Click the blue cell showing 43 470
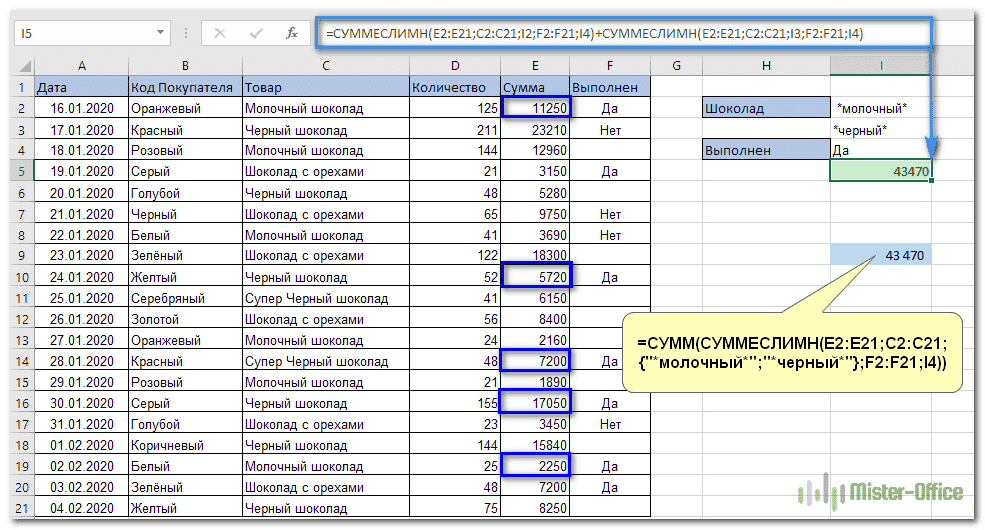 pyautogui.click(x=880, y=256)
